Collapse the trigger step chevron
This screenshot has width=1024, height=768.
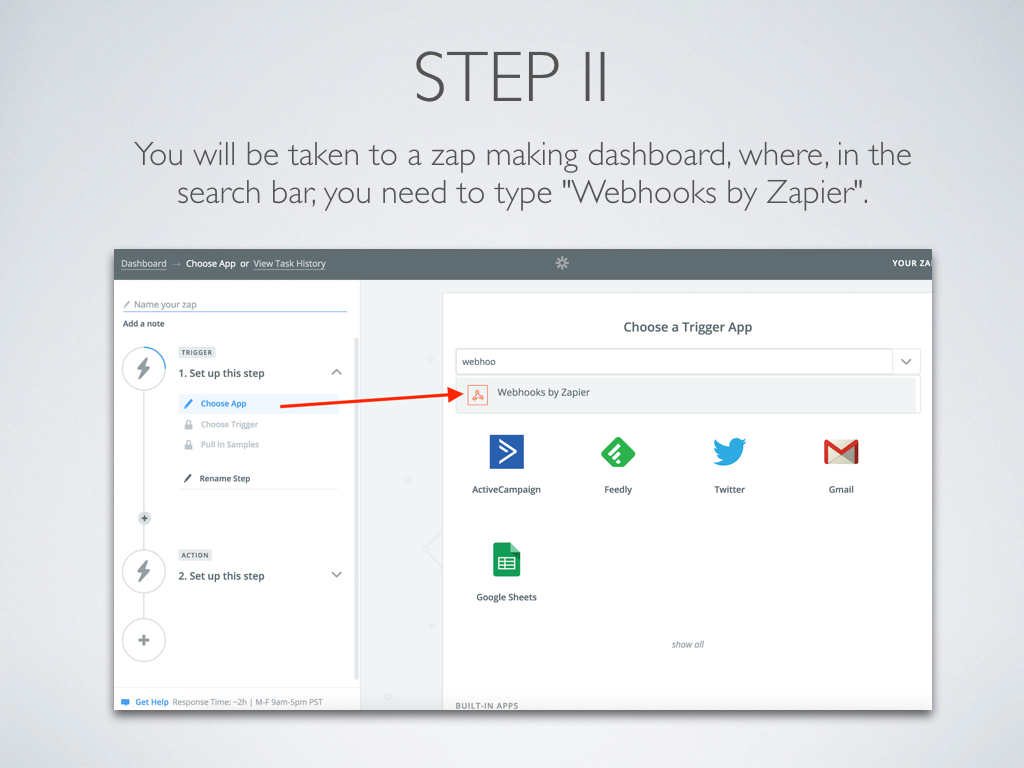pyautogui.click(x=336, y=372)
